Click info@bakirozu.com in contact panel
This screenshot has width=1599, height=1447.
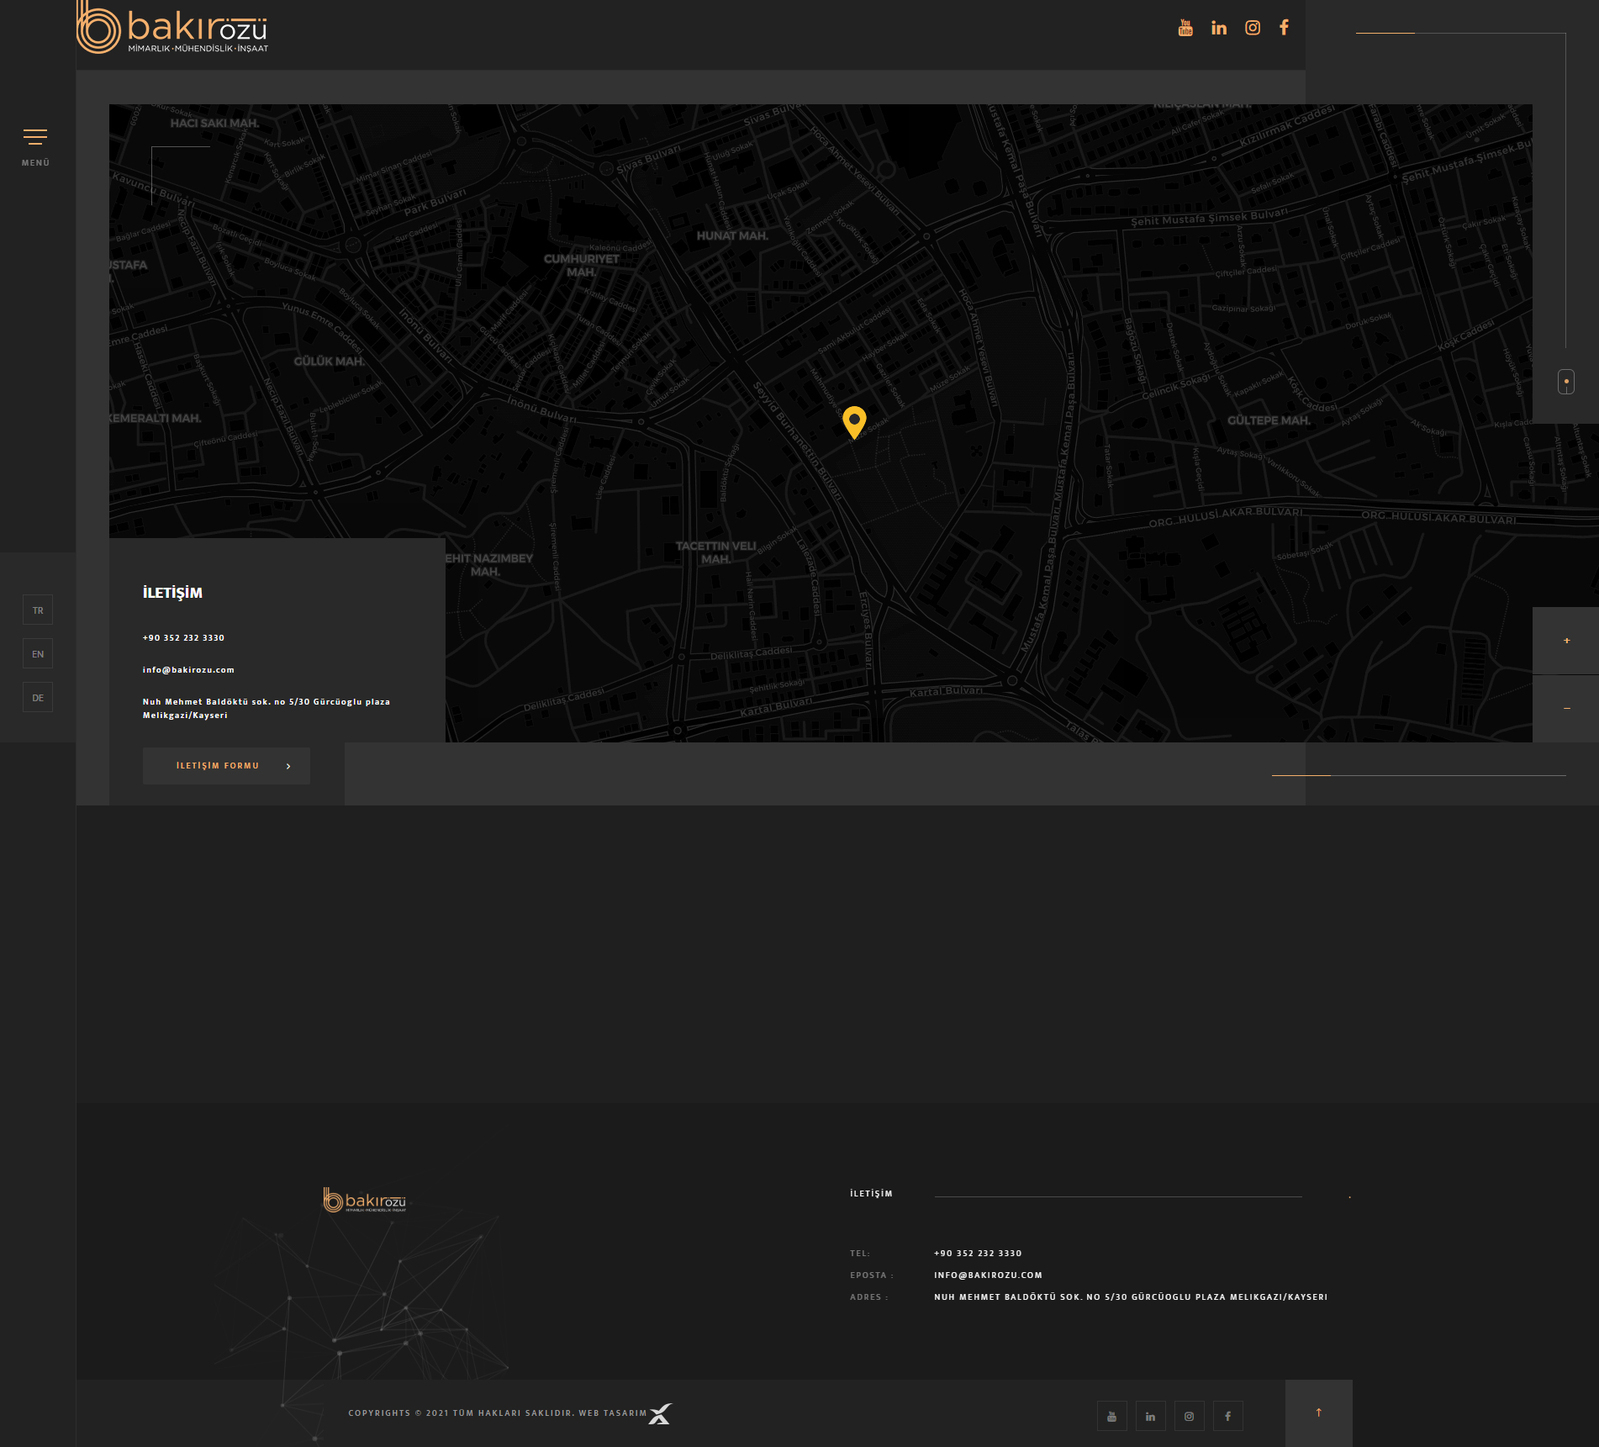[x=189, y=670]
